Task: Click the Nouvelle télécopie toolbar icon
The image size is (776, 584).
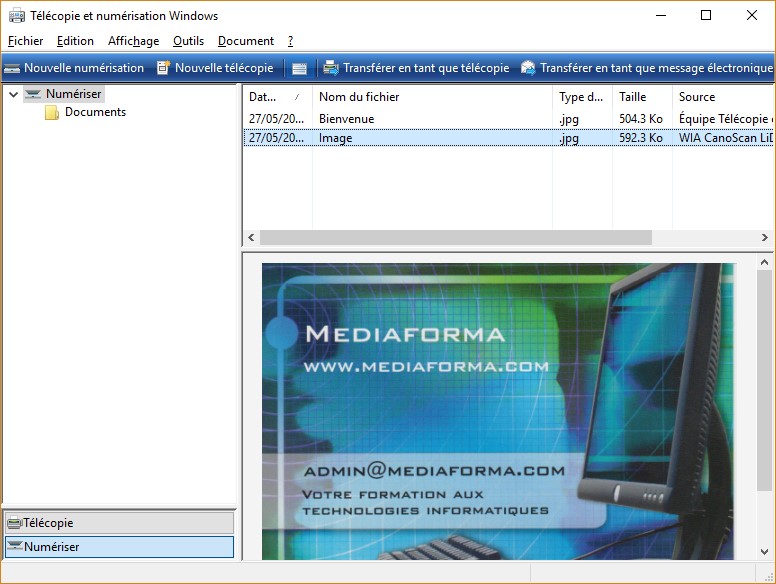Action: (x=163, y=68)
